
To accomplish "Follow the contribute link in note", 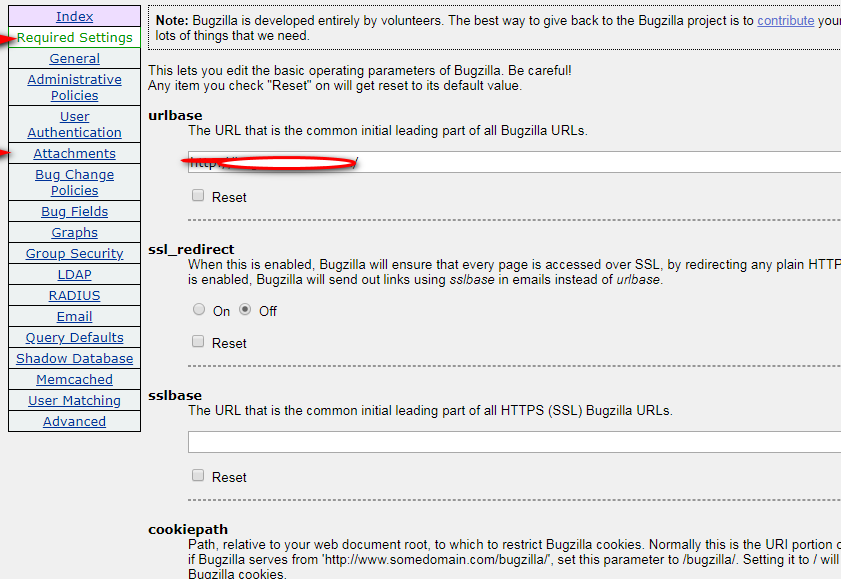I will tap(785, 20).
